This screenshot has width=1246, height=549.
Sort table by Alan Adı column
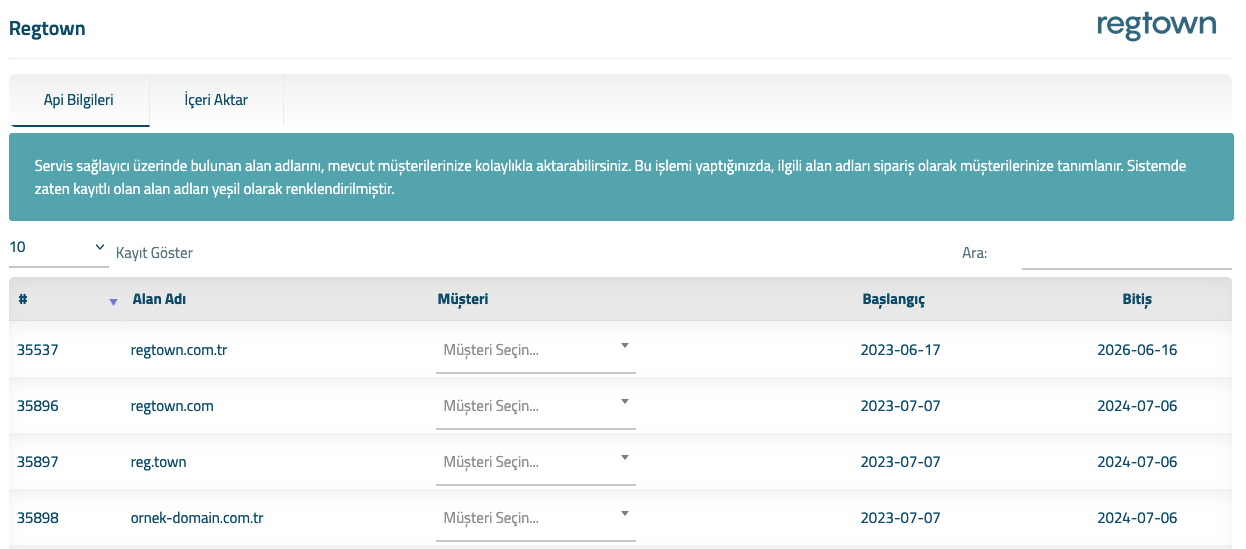click(159, 300)
